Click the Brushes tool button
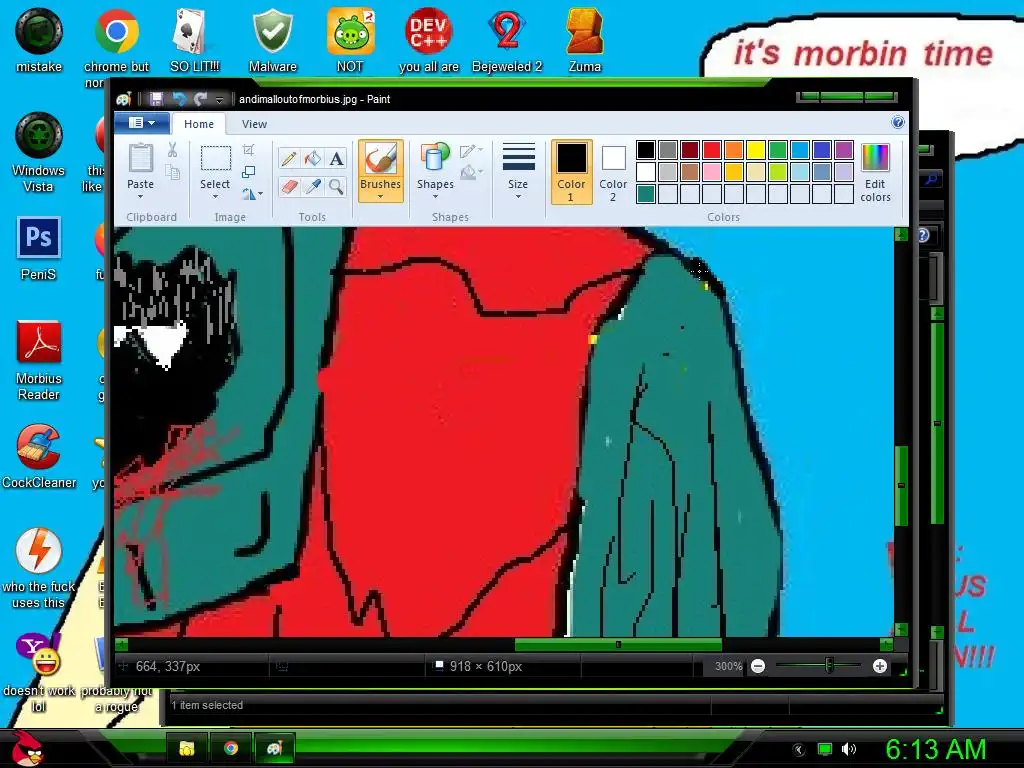The height and width of the screenshot is (768, 1024). 380,171
